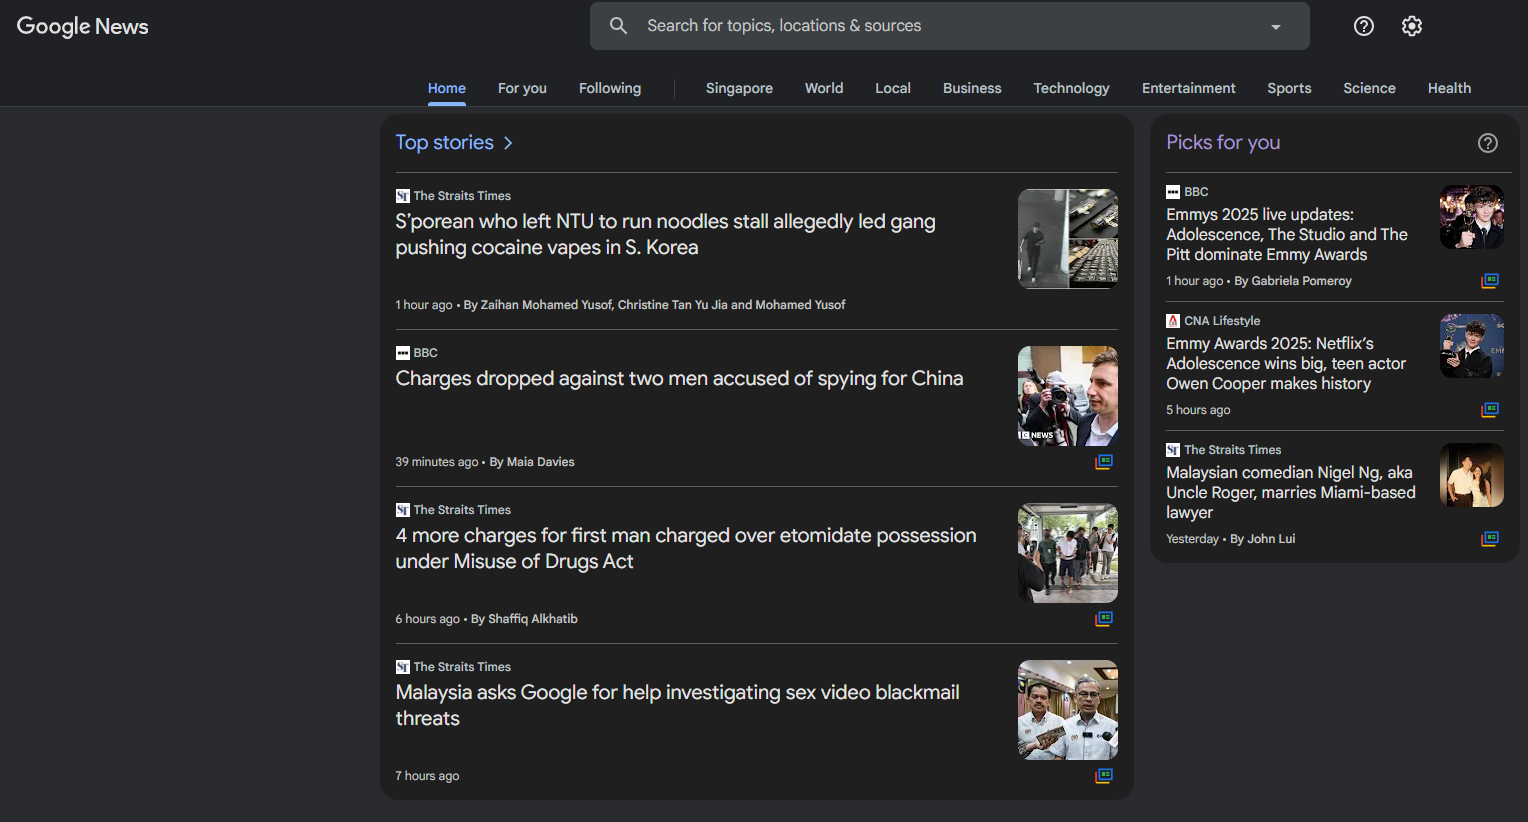Click the Picks for you help icon
Image resolution: width=1528 pixels, height=822 pixels.
[1487, 143]
